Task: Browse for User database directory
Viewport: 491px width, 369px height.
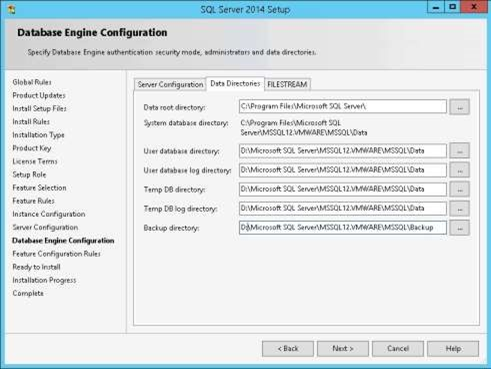Action: click(459, 151)
